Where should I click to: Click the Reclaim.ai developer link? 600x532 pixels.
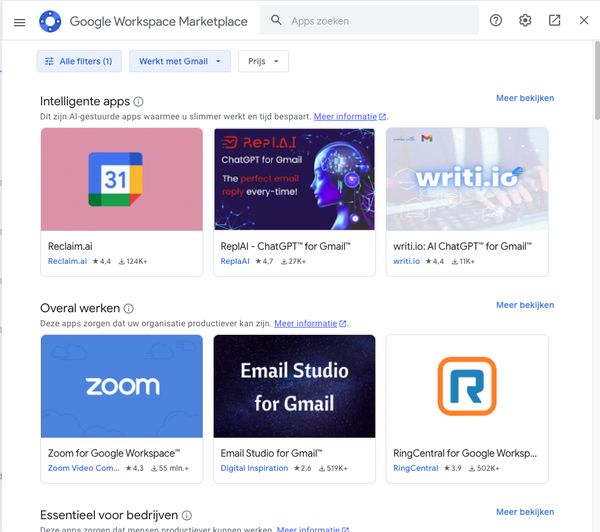[67, 261]
